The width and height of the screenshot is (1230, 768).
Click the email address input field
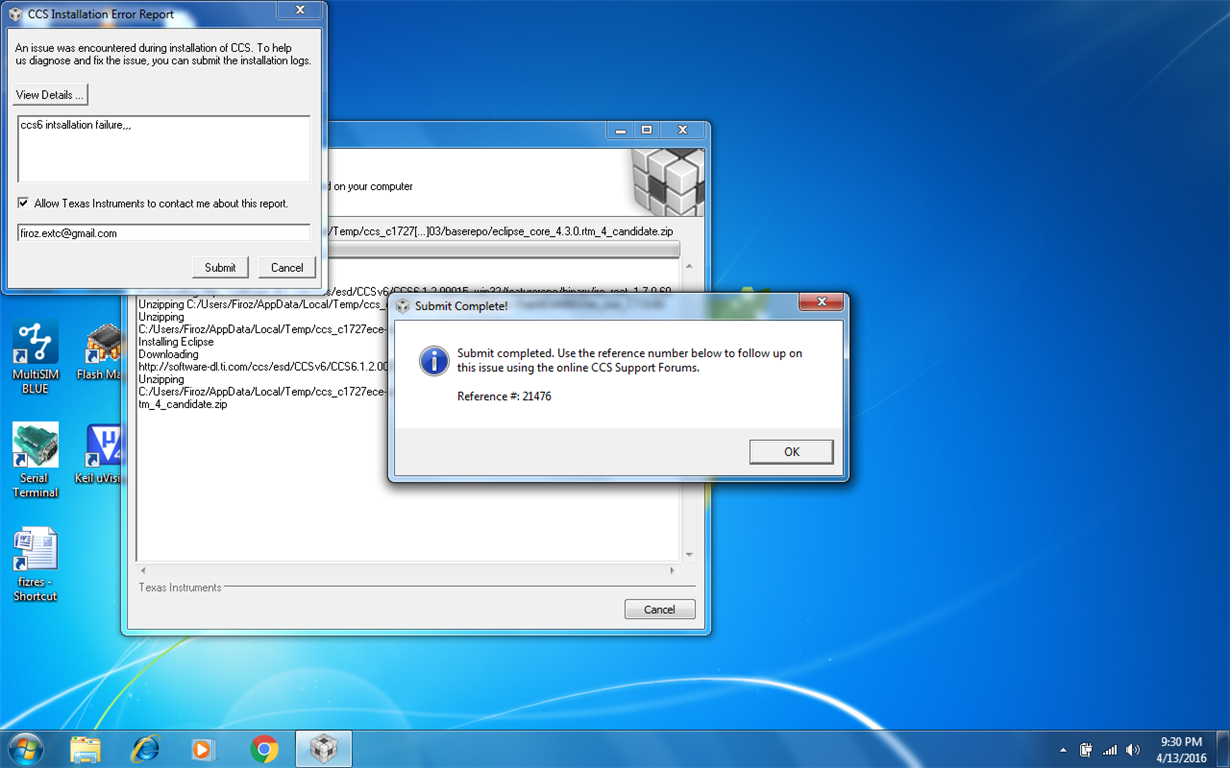(x=164, y=233)
